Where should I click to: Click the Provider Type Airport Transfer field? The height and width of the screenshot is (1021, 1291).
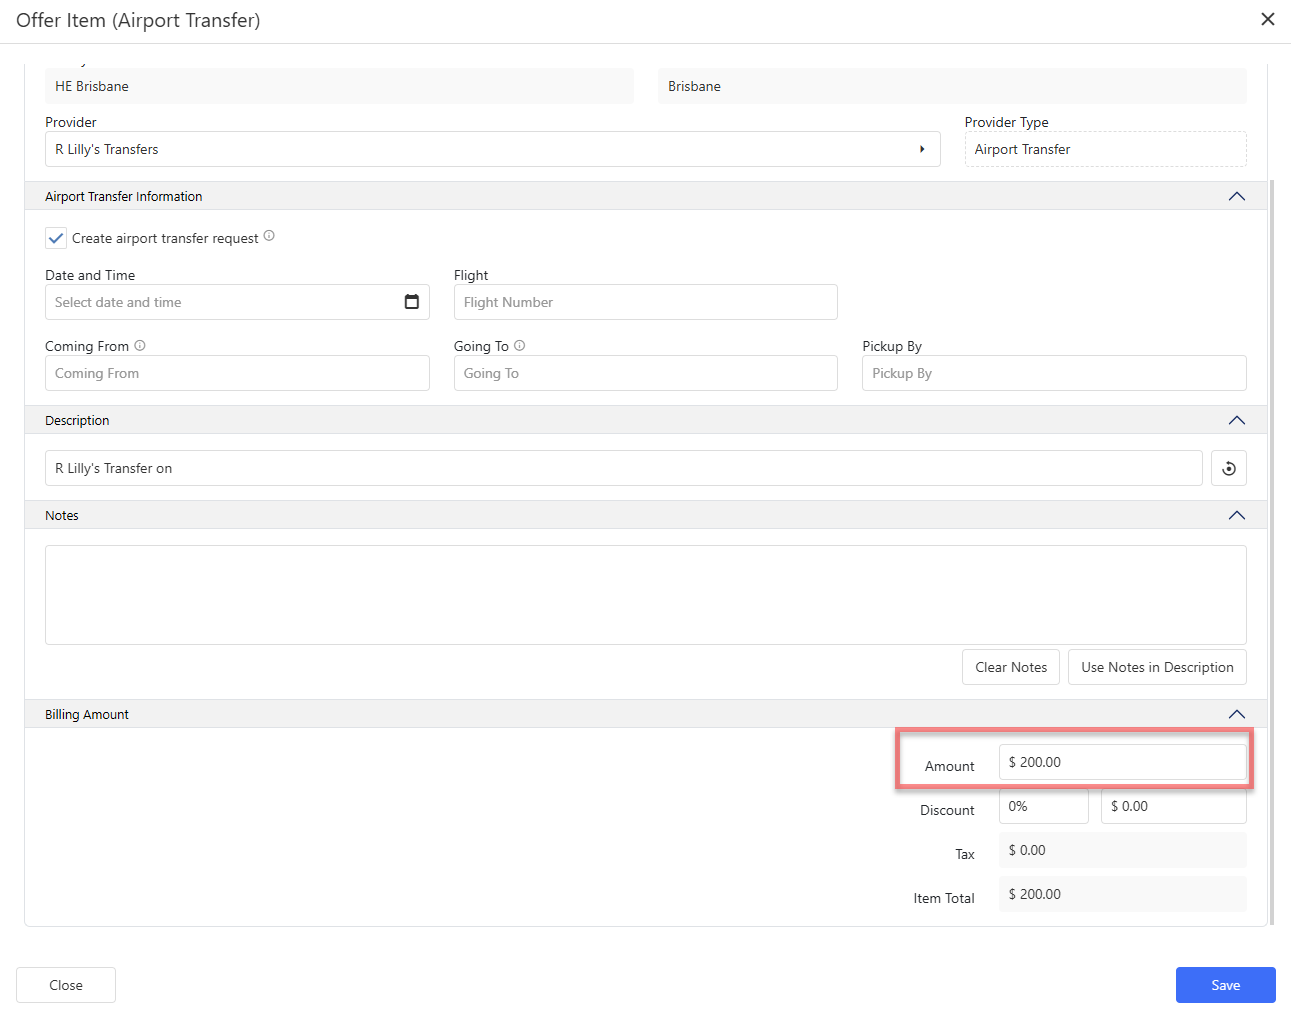point(1105,149)
